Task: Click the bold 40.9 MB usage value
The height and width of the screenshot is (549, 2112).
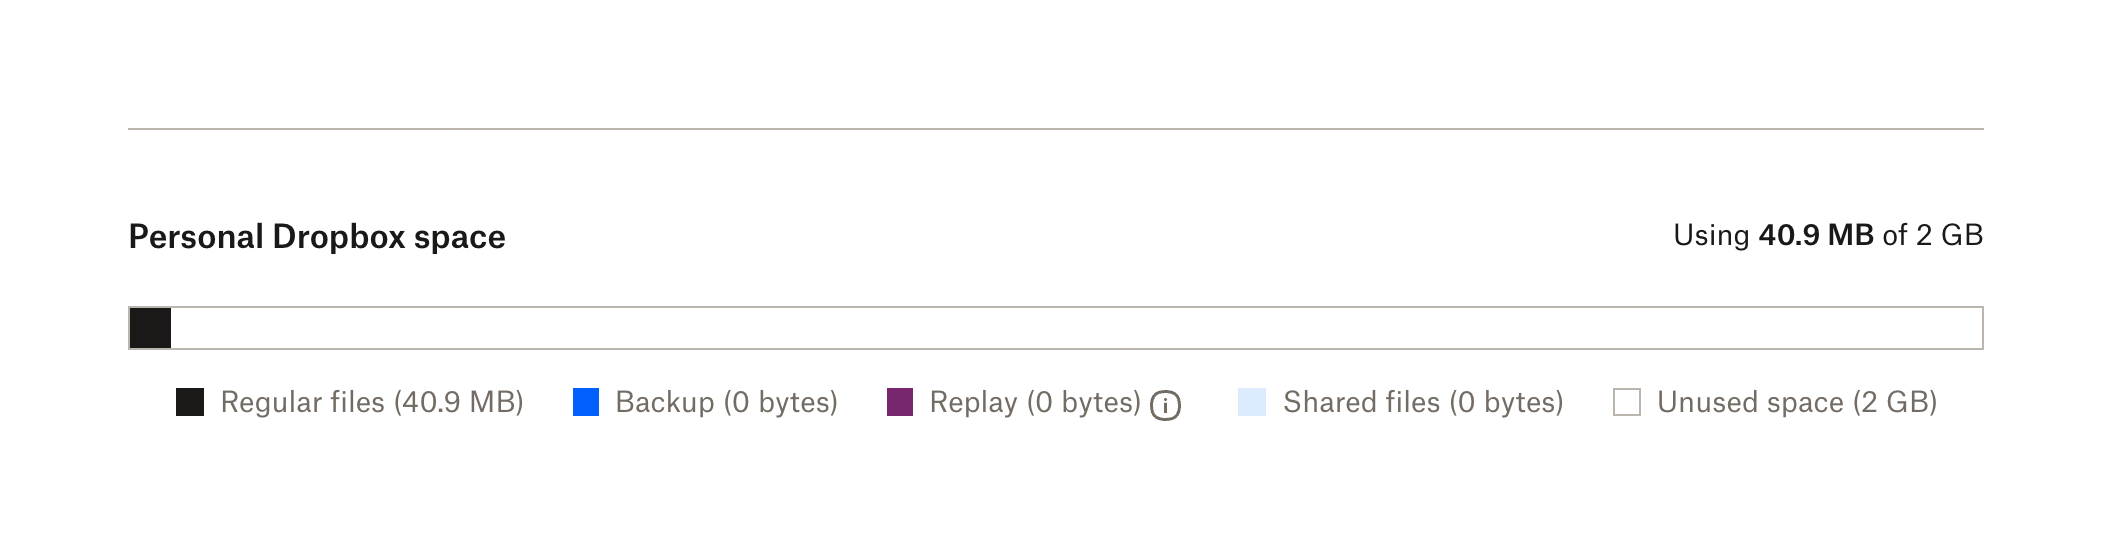Action: pyautogui.click(x=1816, y=235)
